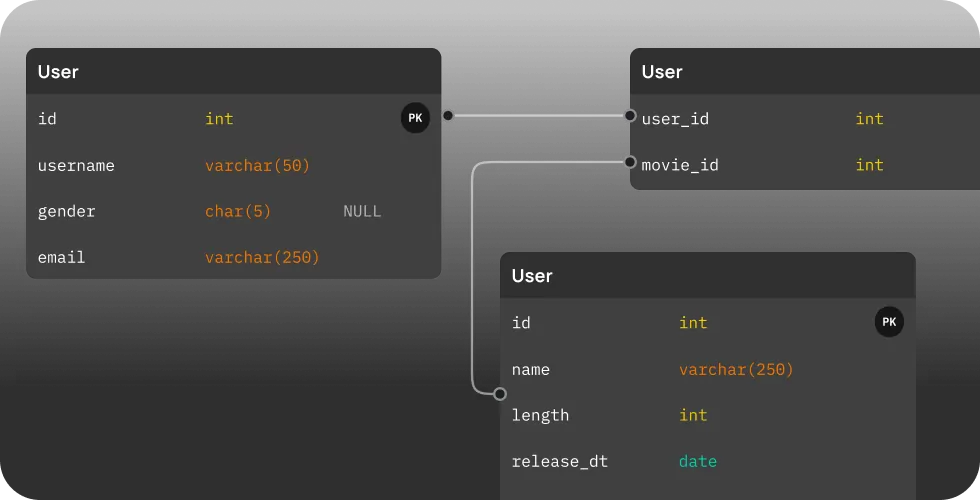Click the date data type

[x=698, y=461]
